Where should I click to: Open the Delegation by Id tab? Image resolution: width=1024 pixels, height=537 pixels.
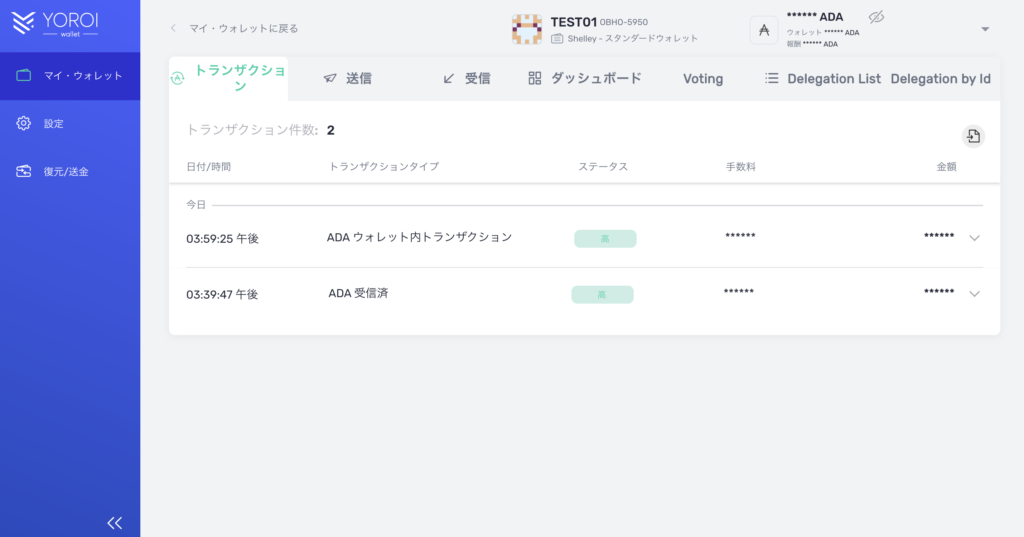[x=940, y=79]
